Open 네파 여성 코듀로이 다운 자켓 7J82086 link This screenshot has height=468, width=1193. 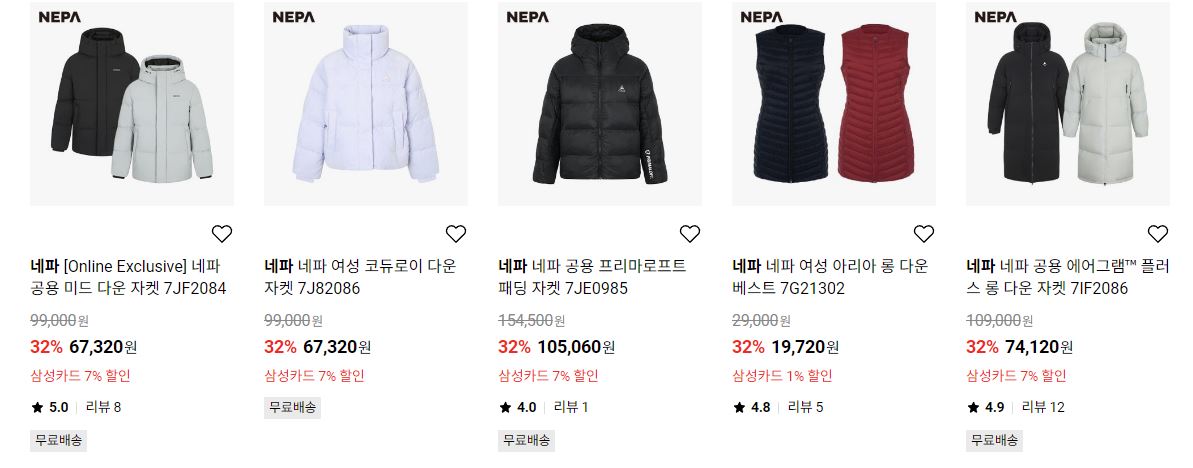click(x=361, y=277)
